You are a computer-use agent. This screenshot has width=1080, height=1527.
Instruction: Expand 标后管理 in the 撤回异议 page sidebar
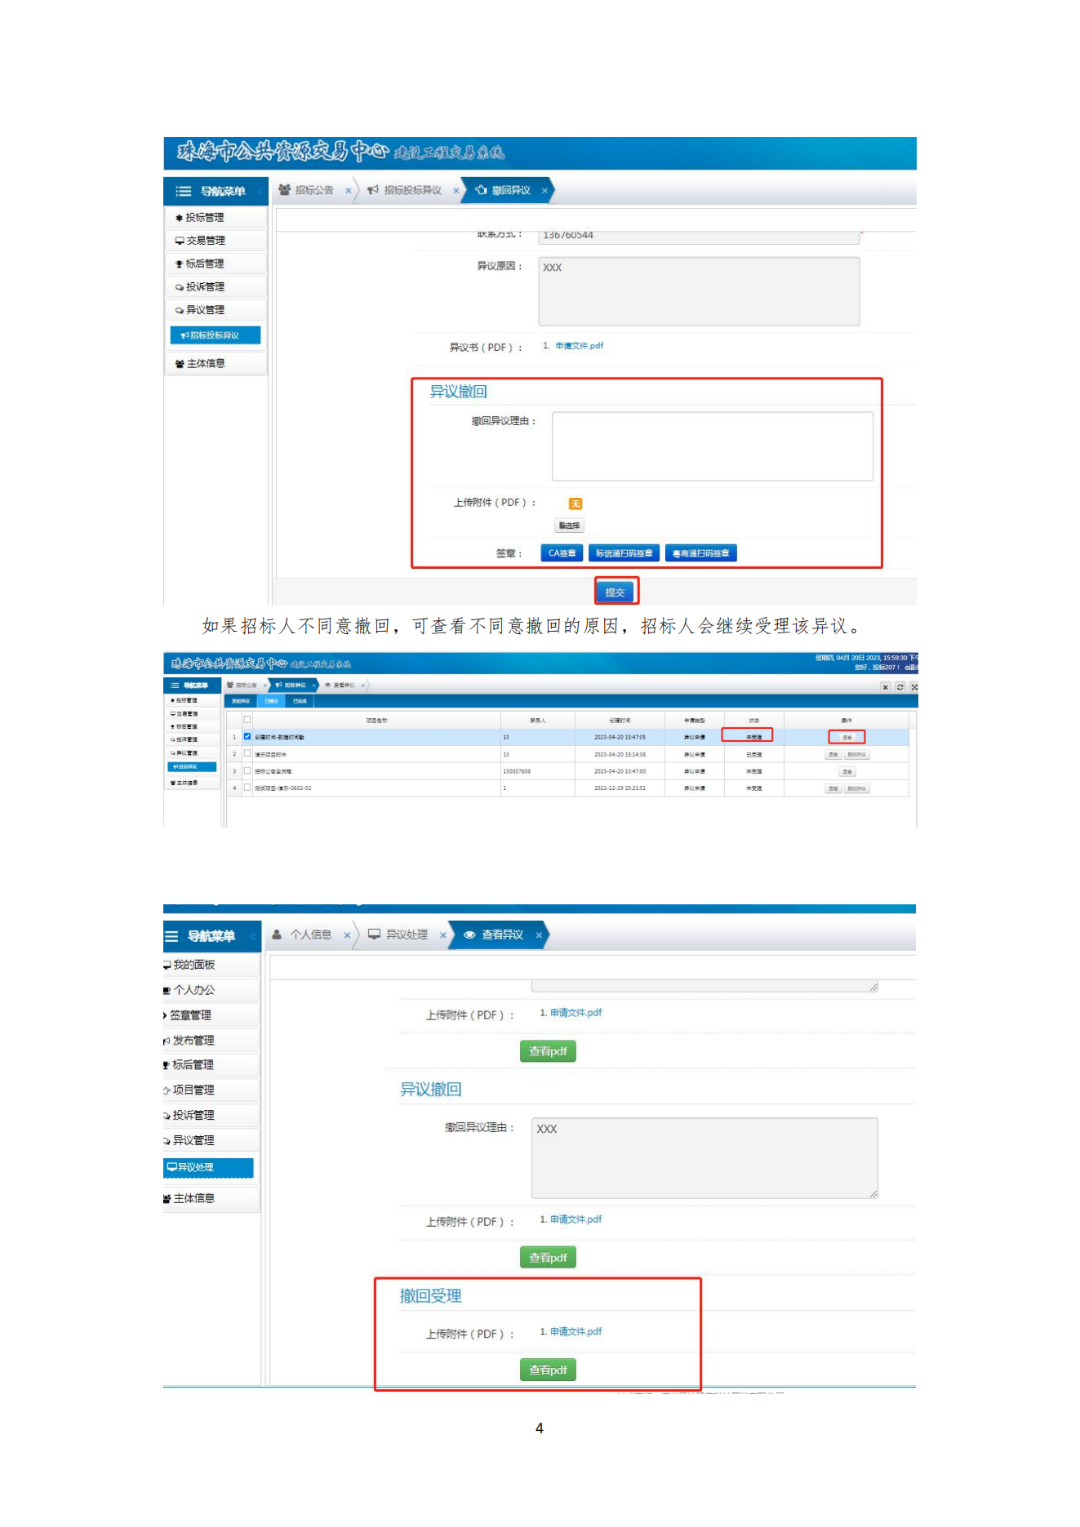coord(216,263)
